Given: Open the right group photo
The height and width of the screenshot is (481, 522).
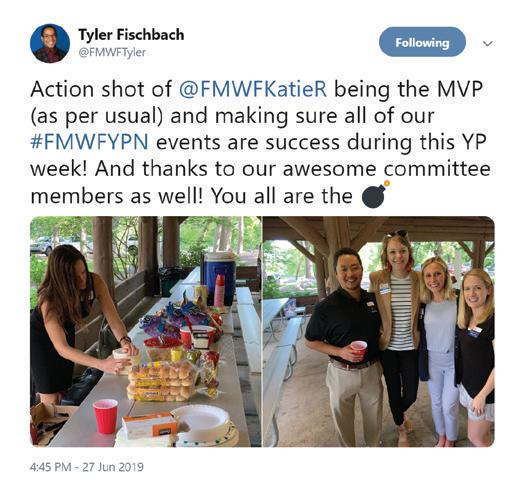Looking at the screenshot, I should (379, 331).
